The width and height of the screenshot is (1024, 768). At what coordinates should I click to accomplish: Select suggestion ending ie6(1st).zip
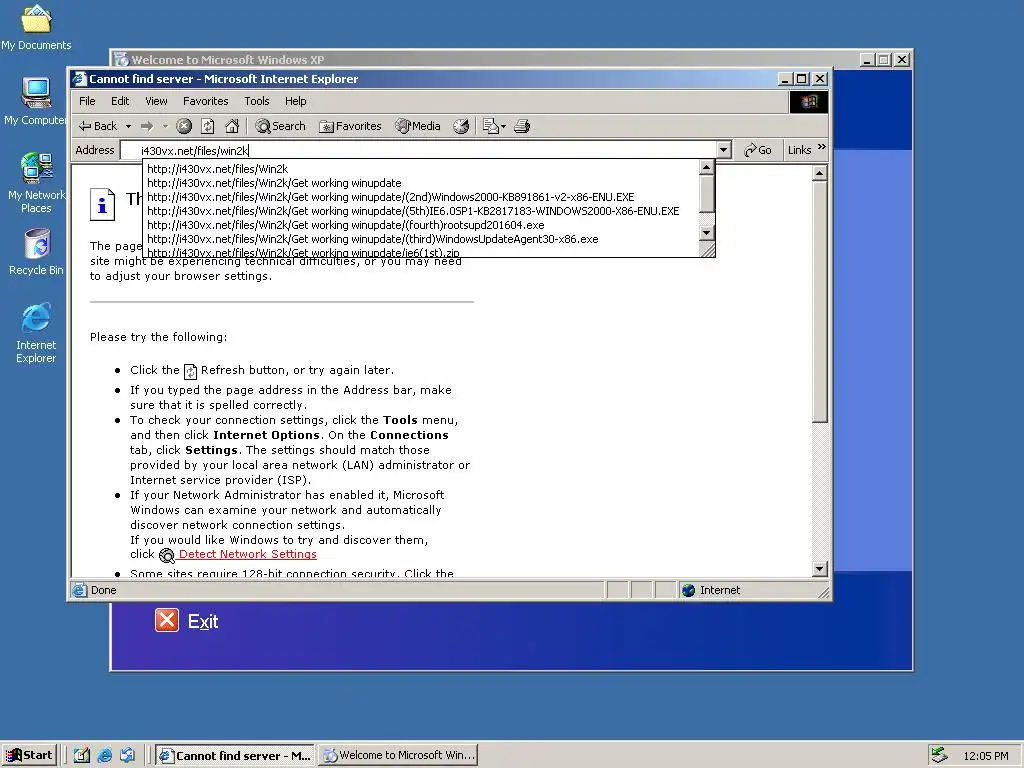(x=421, y=252)
